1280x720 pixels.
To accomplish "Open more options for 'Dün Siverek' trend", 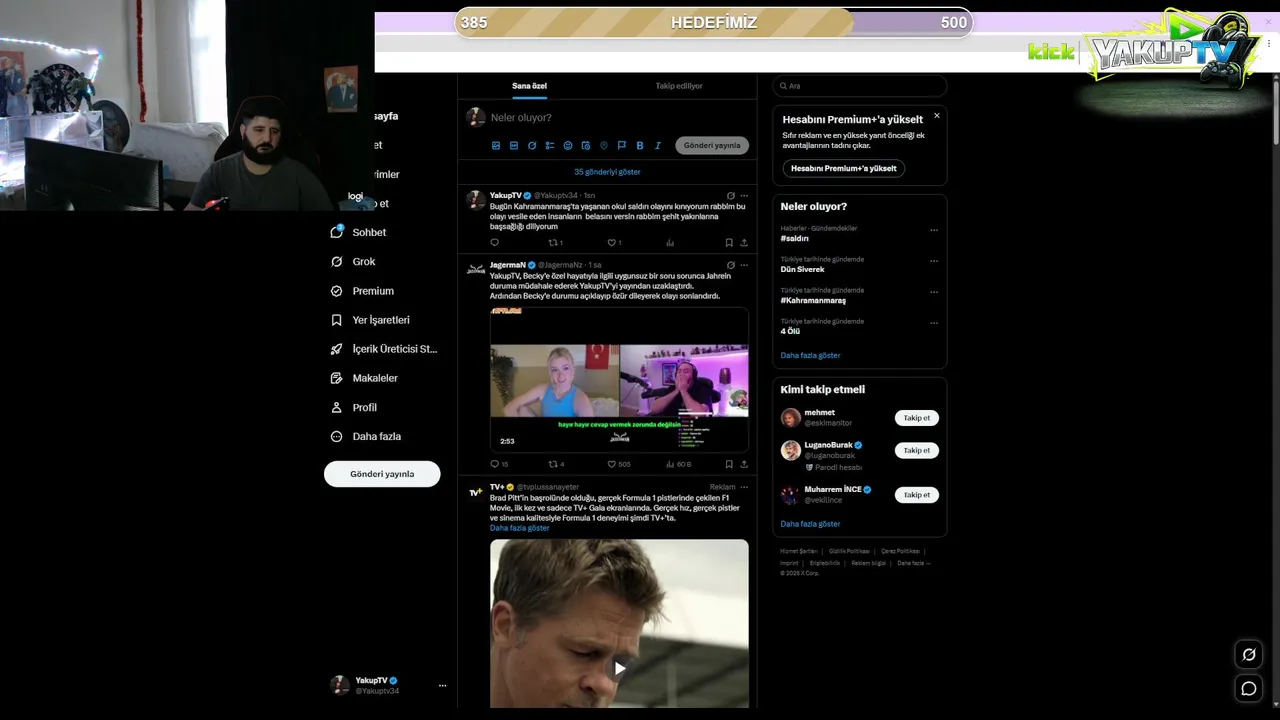I will pyautogui.click(x=934, y=261).
